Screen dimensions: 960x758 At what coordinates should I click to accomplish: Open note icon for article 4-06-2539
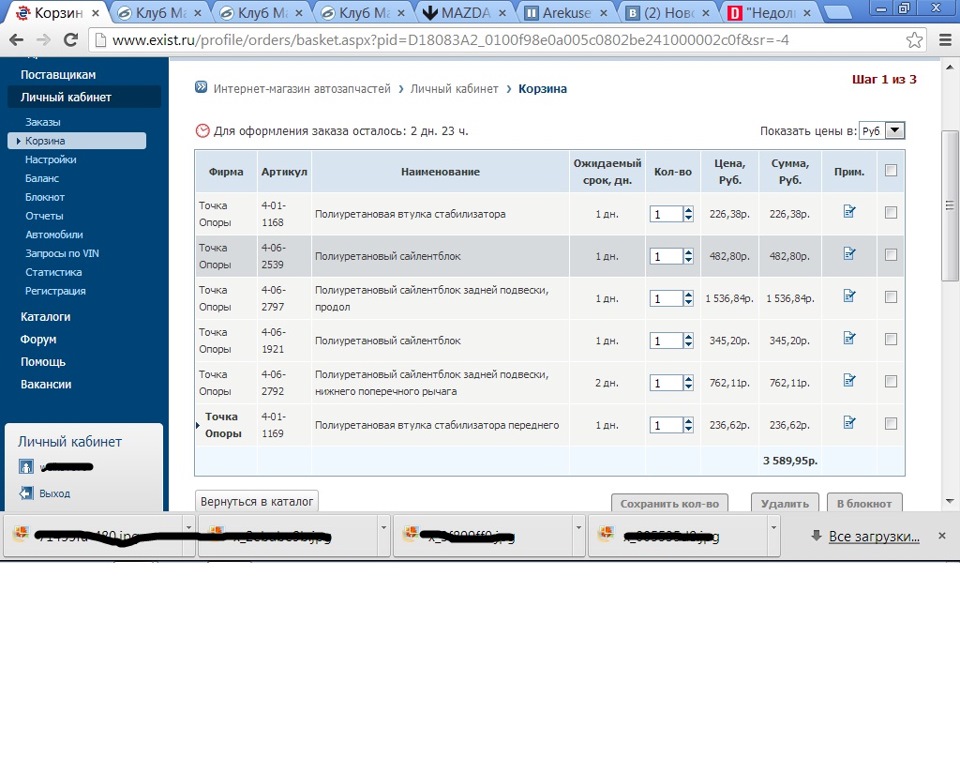[x=849, y=254]
